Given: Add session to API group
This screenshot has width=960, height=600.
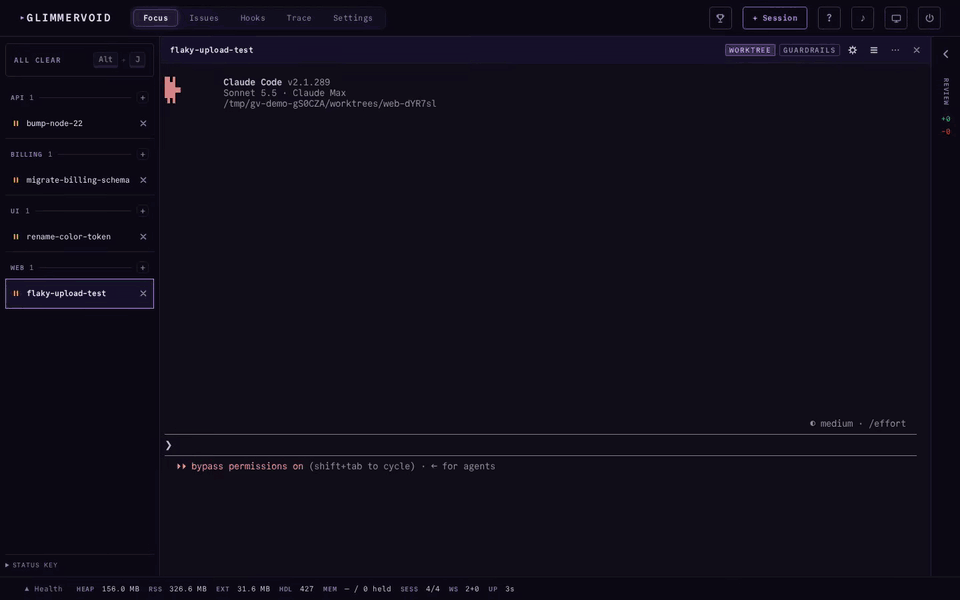Looking at the screenshot, I should click(143, 97).
